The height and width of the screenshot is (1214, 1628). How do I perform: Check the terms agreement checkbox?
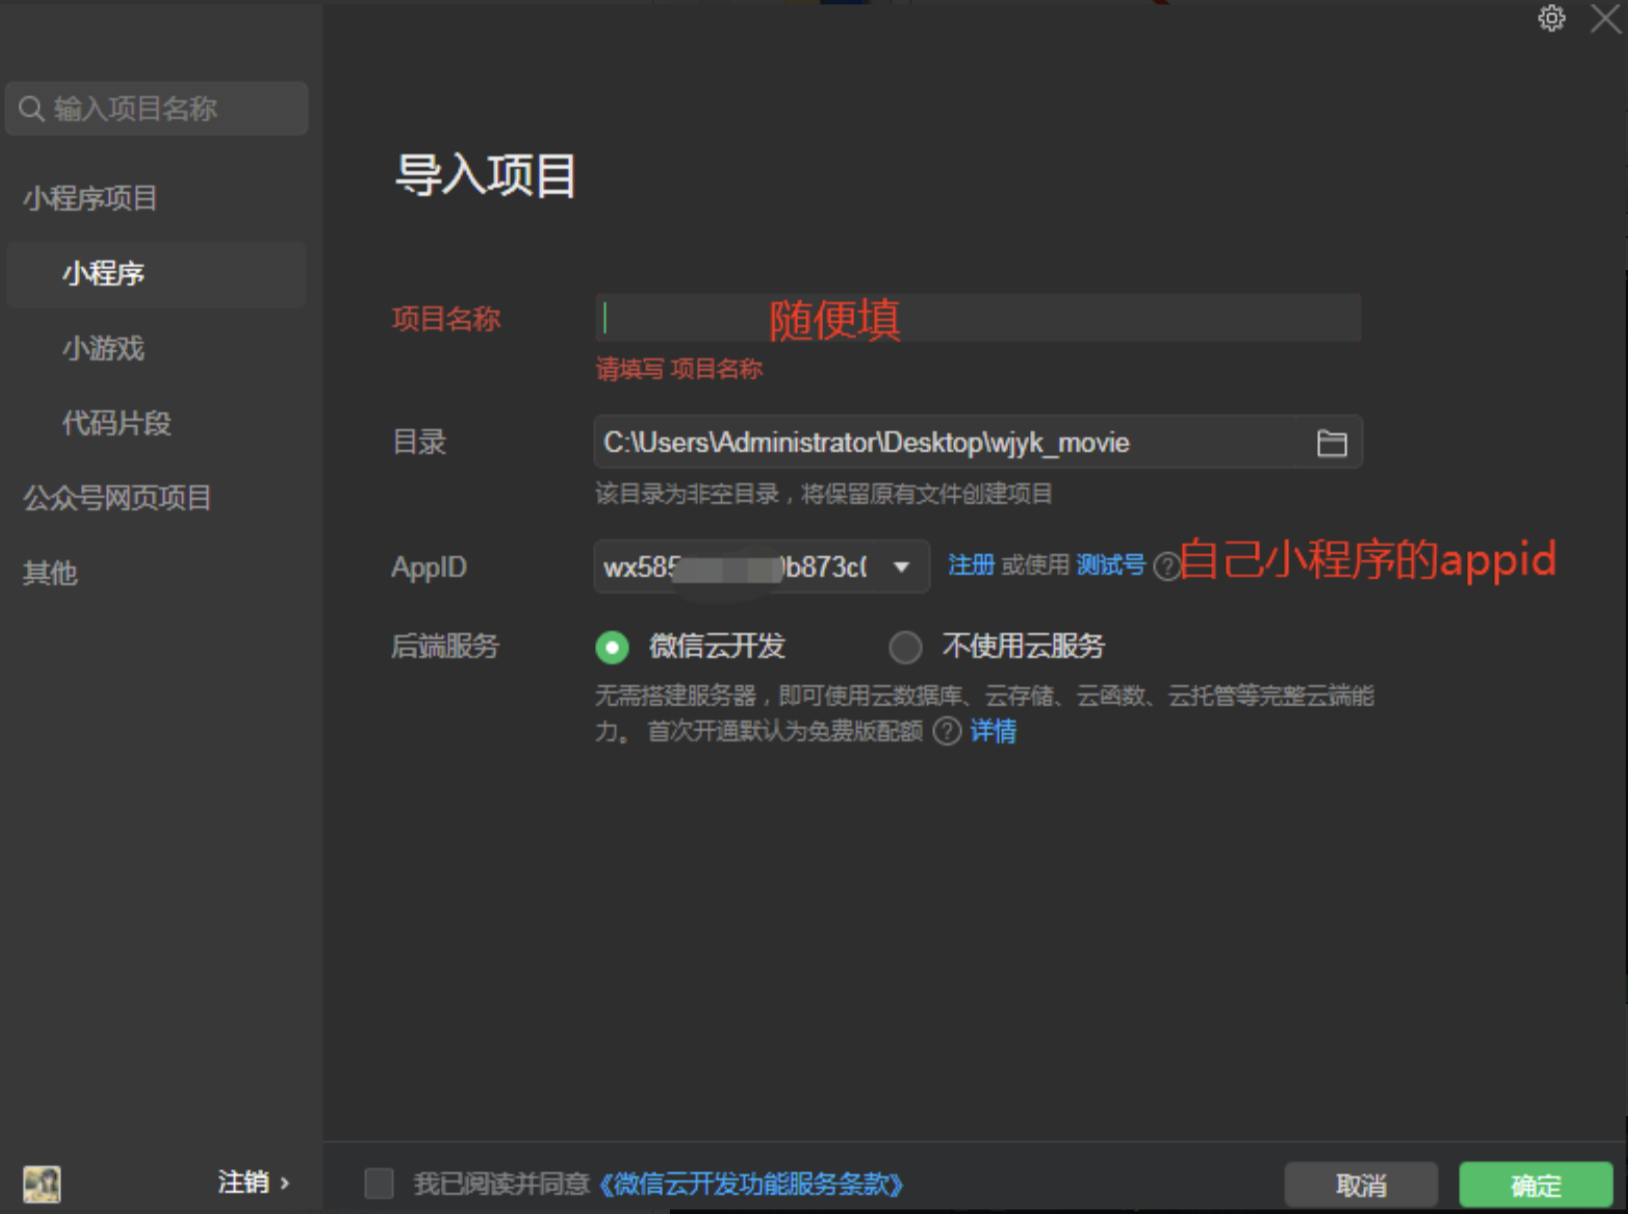[x=378, y=1184]
